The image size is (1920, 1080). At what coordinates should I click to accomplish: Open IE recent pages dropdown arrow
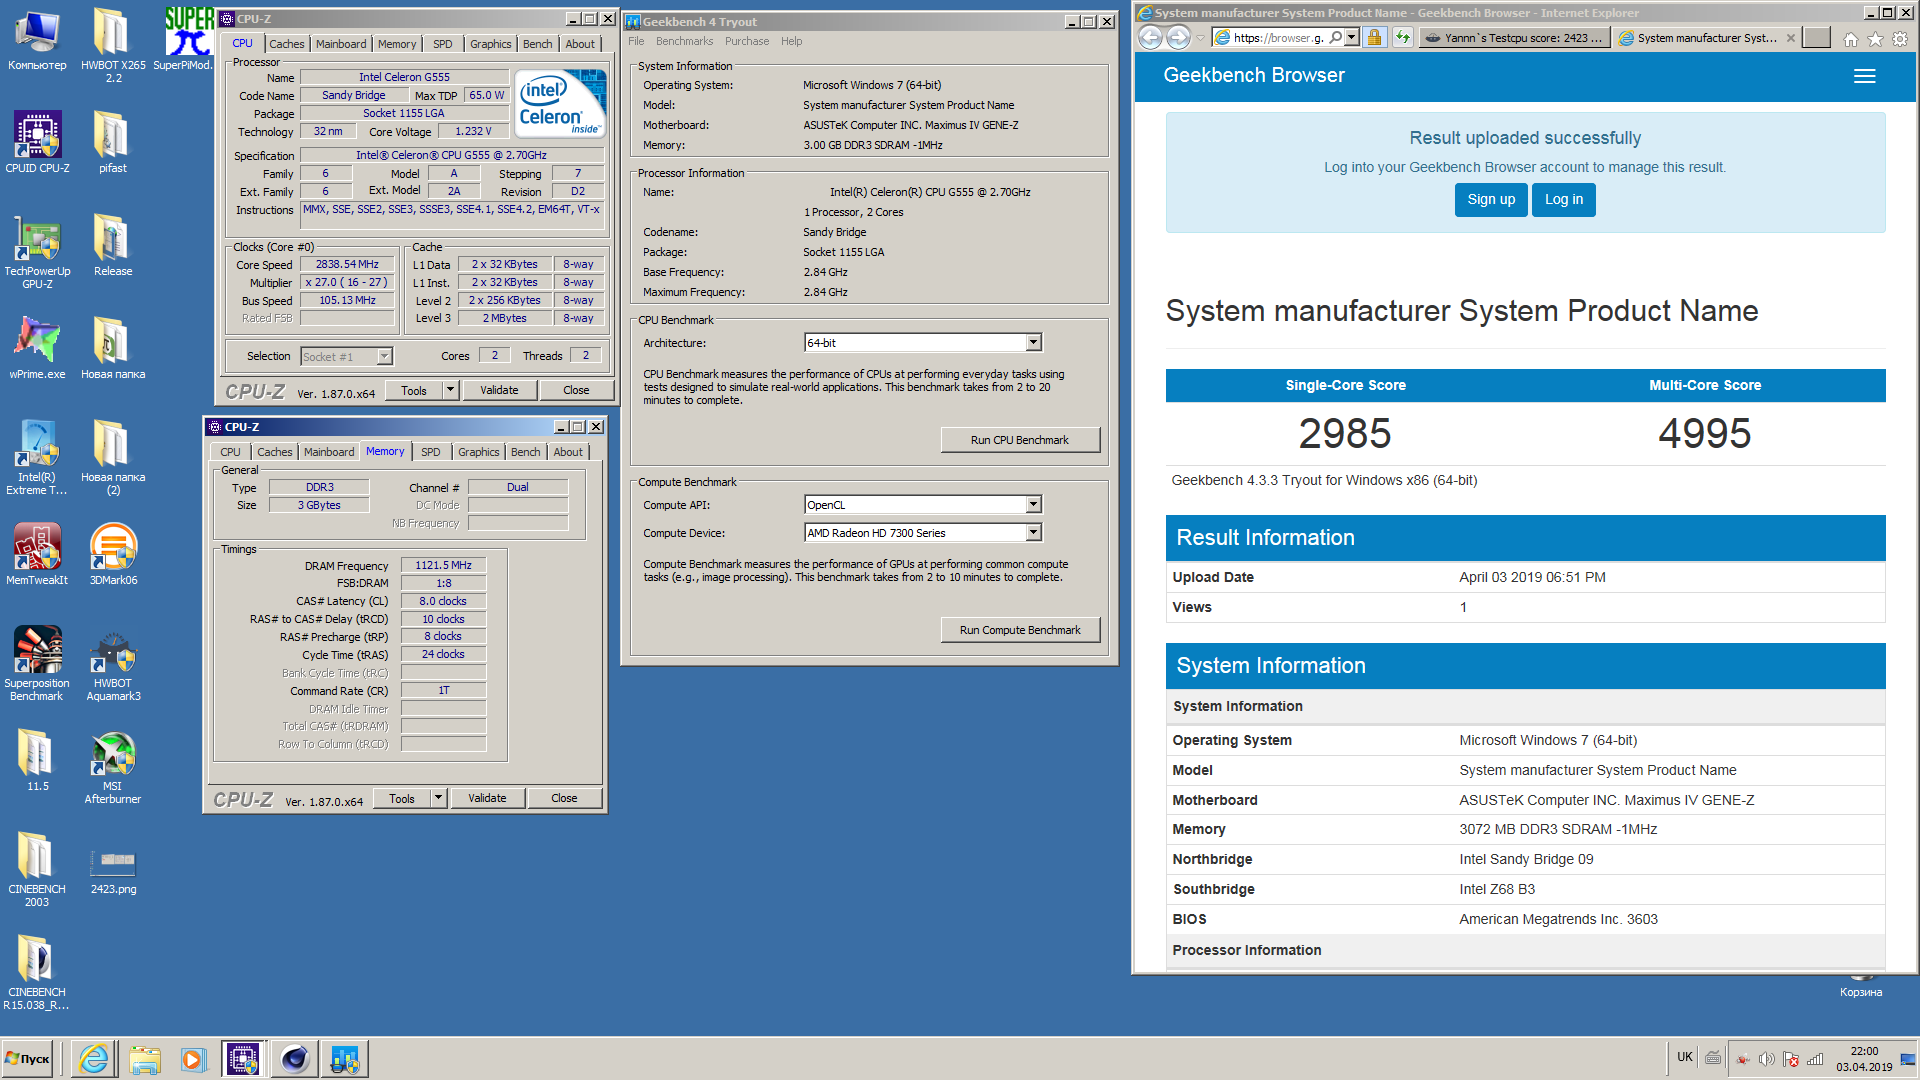pyautogui.click(x=1201, y=38)
